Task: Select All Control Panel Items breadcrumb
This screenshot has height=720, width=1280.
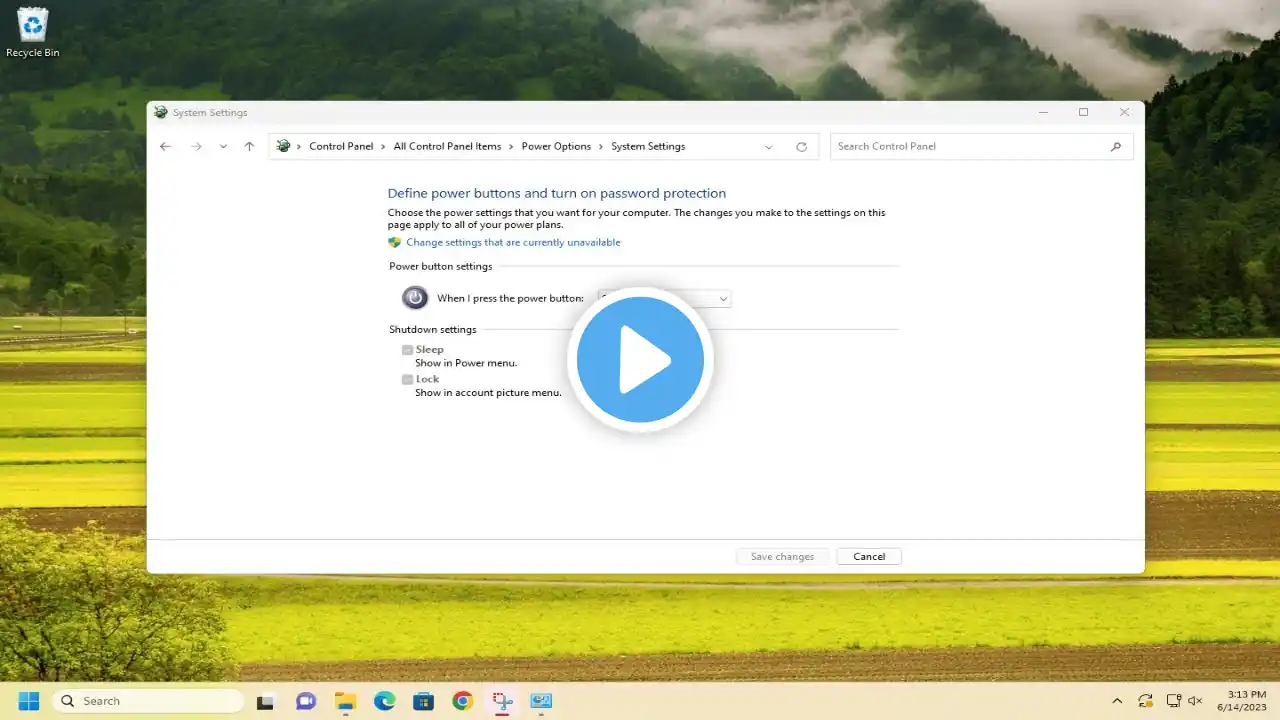Action: [447, 147]
